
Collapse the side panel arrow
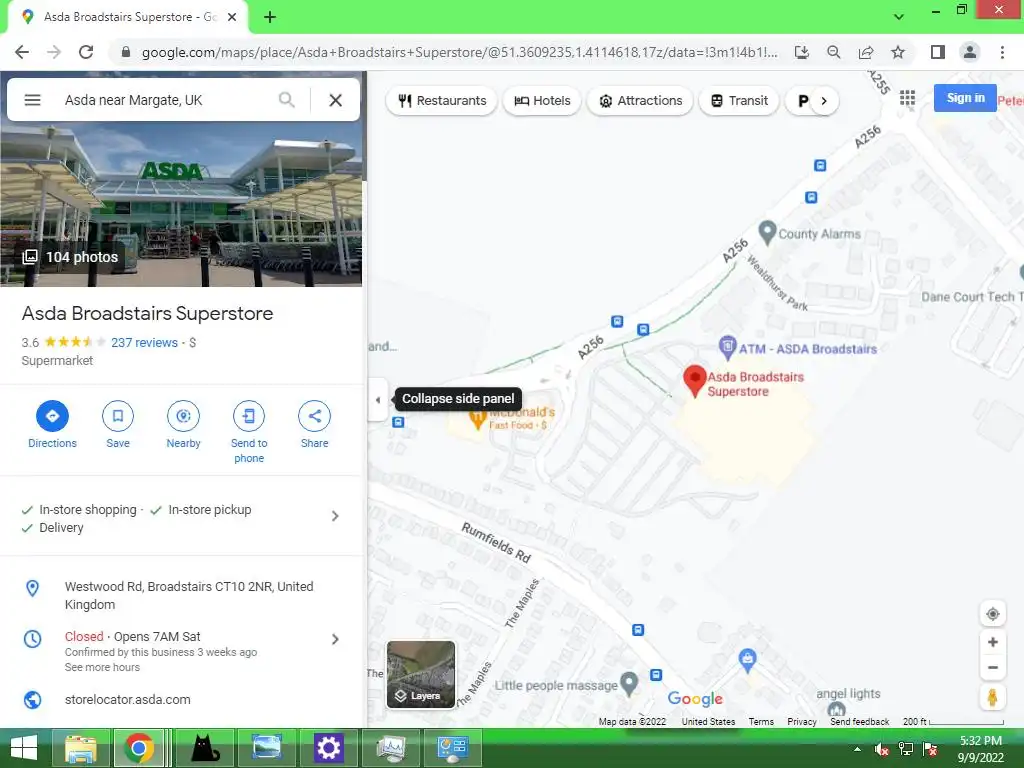[378, 400]
